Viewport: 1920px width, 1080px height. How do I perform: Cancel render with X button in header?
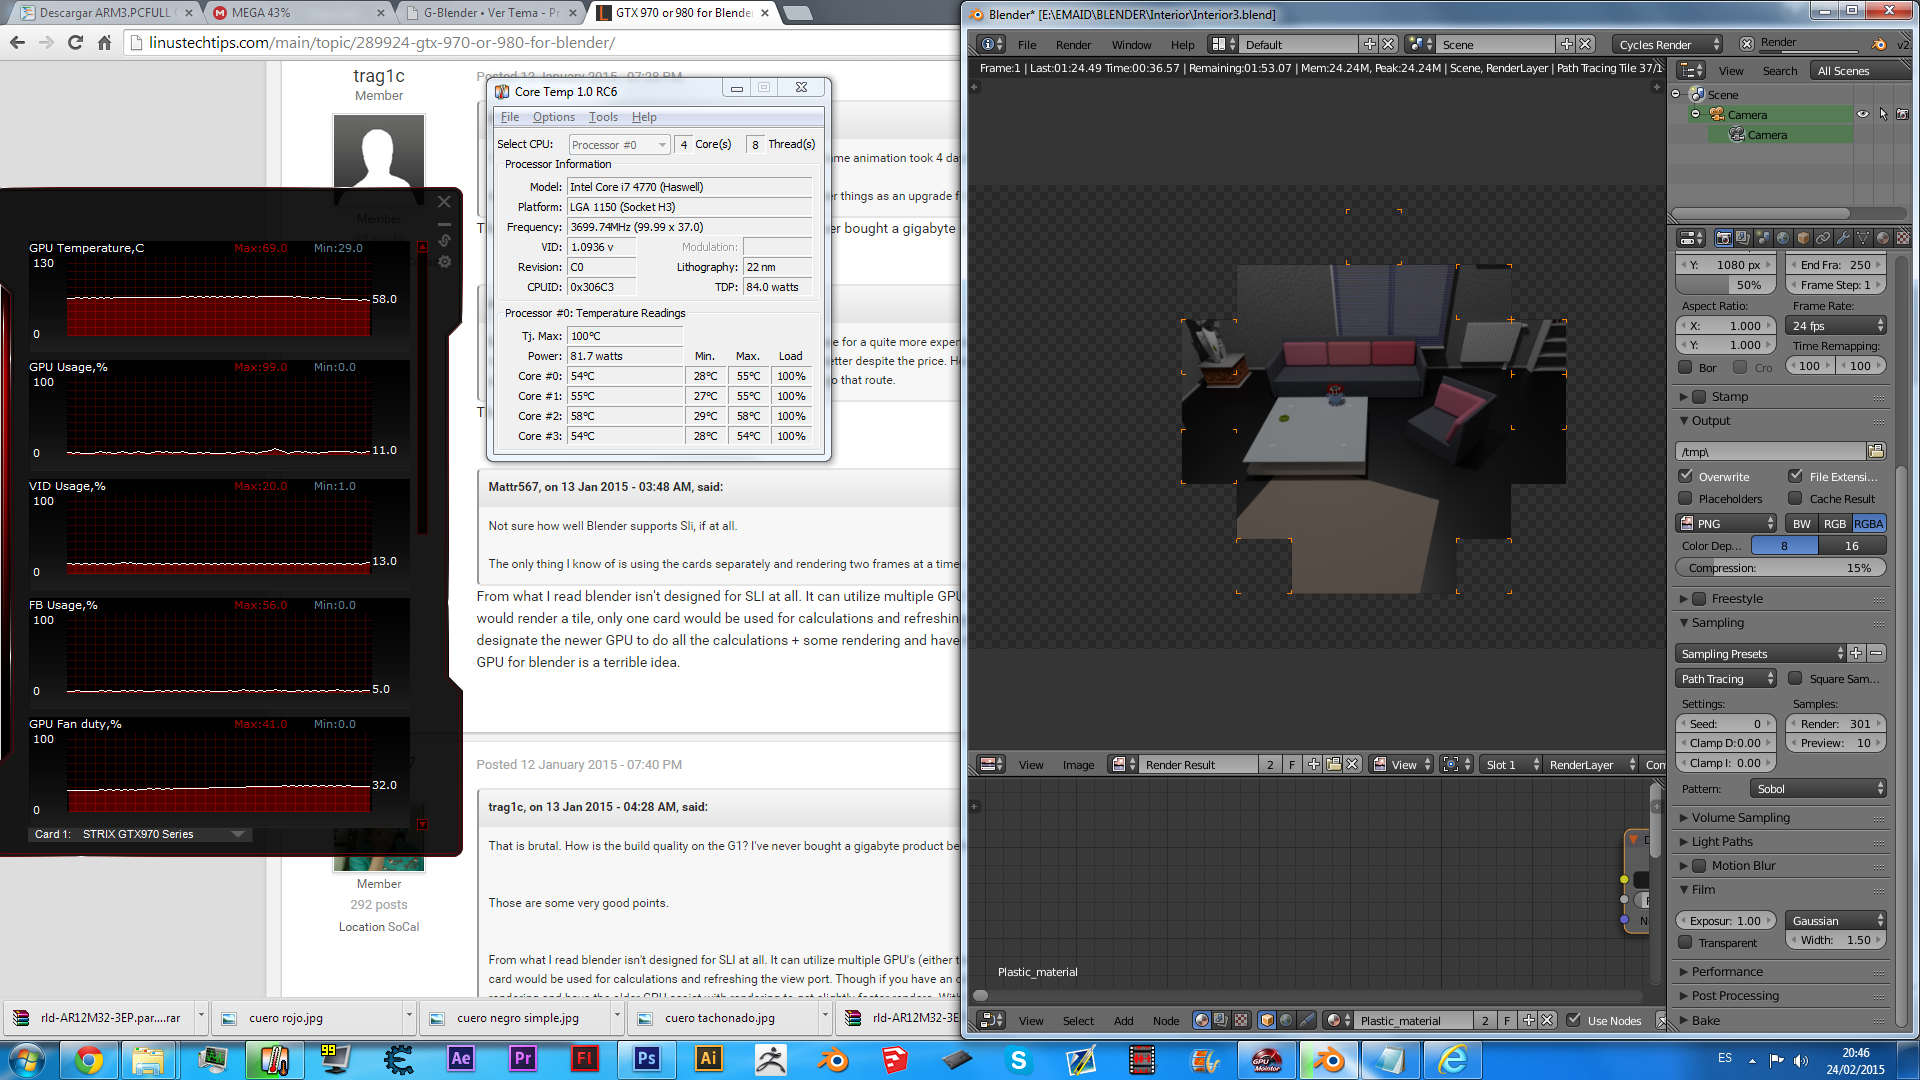point(1746,43)
